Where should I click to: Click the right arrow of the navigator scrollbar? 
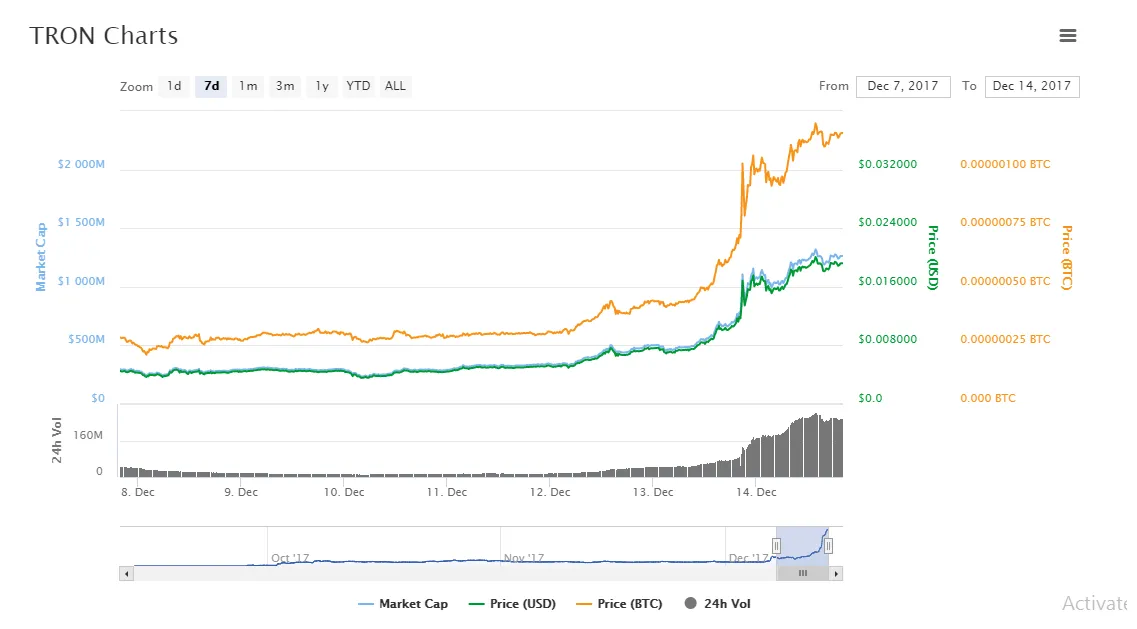pos(837,573)
